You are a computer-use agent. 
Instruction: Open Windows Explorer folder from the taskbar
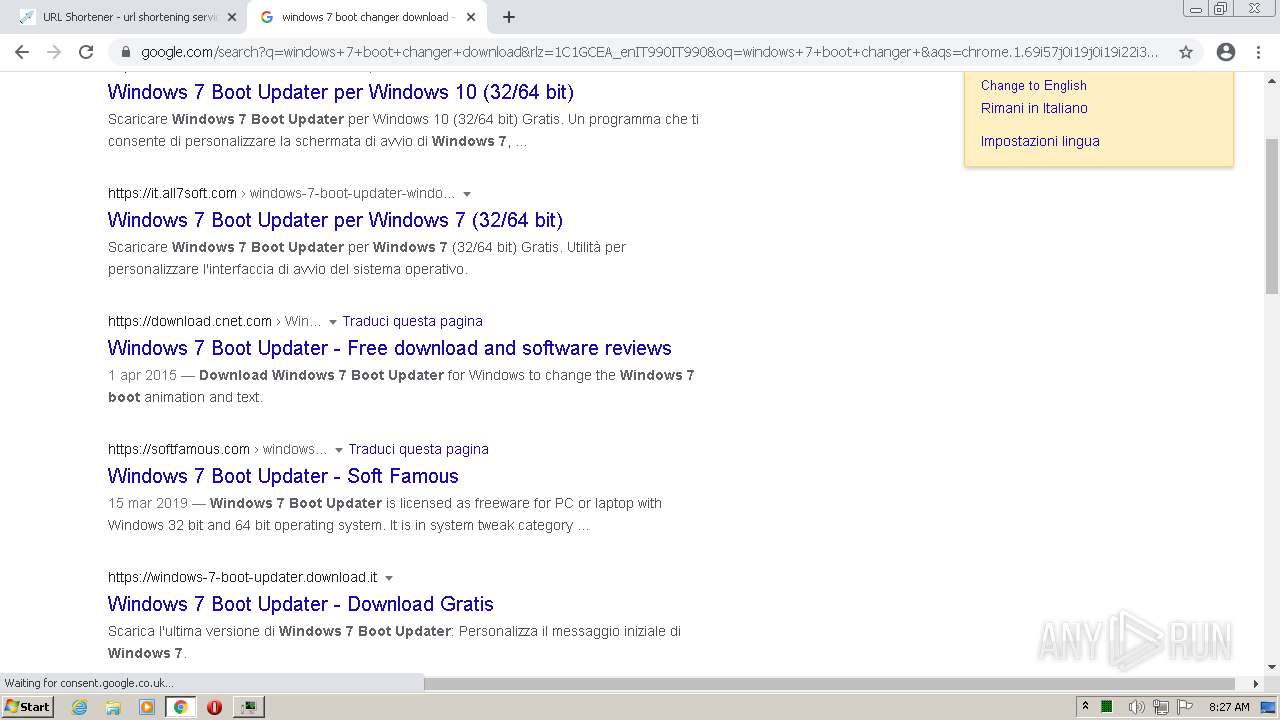coord(113,707)
